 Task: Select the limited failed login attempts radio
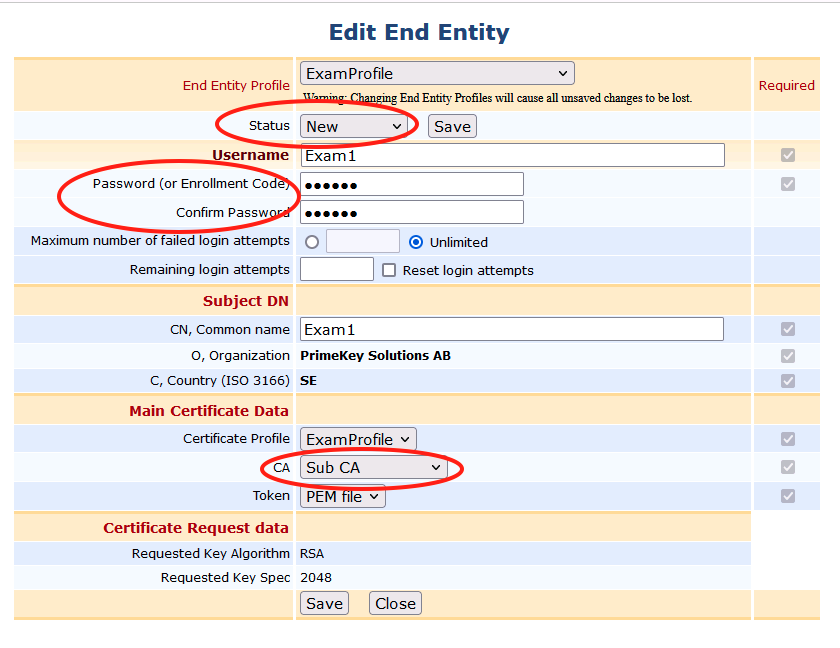(313, 242)
